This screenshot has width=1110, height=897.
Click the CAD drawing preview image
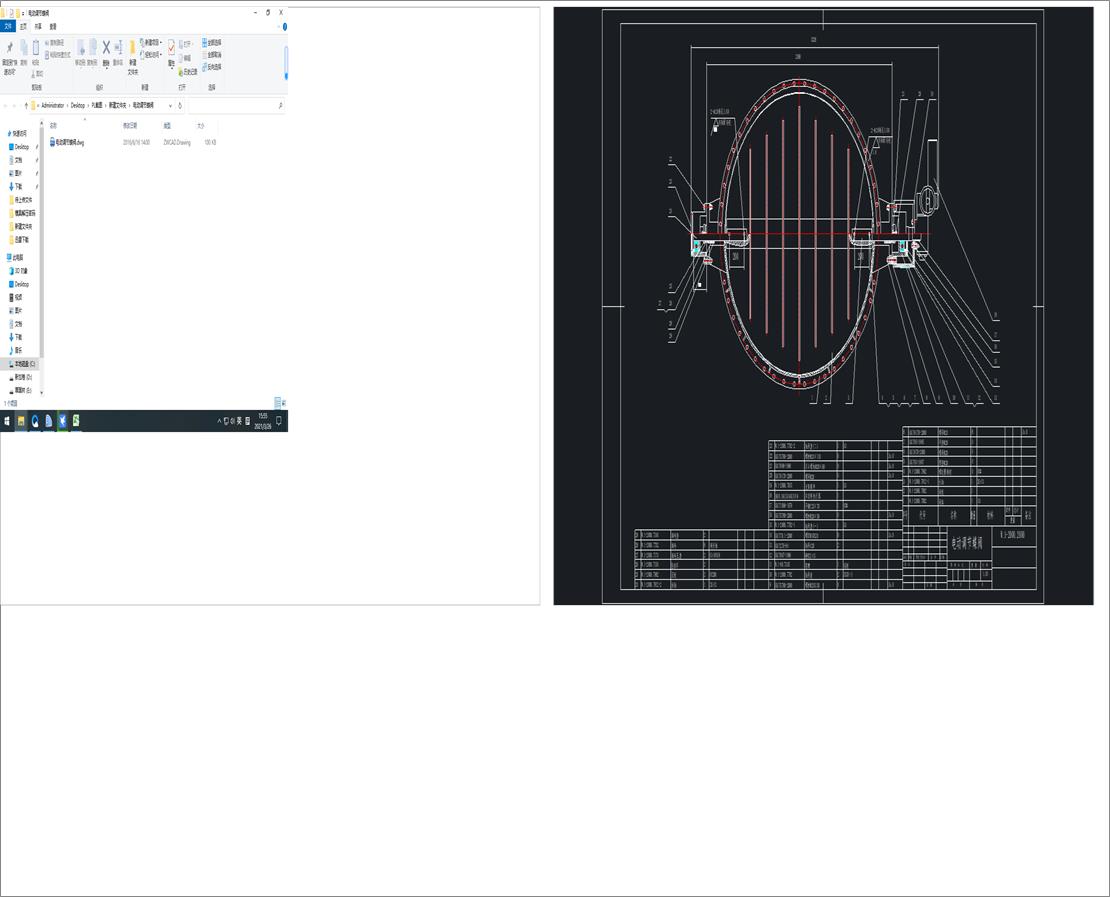tap(823, 306)
